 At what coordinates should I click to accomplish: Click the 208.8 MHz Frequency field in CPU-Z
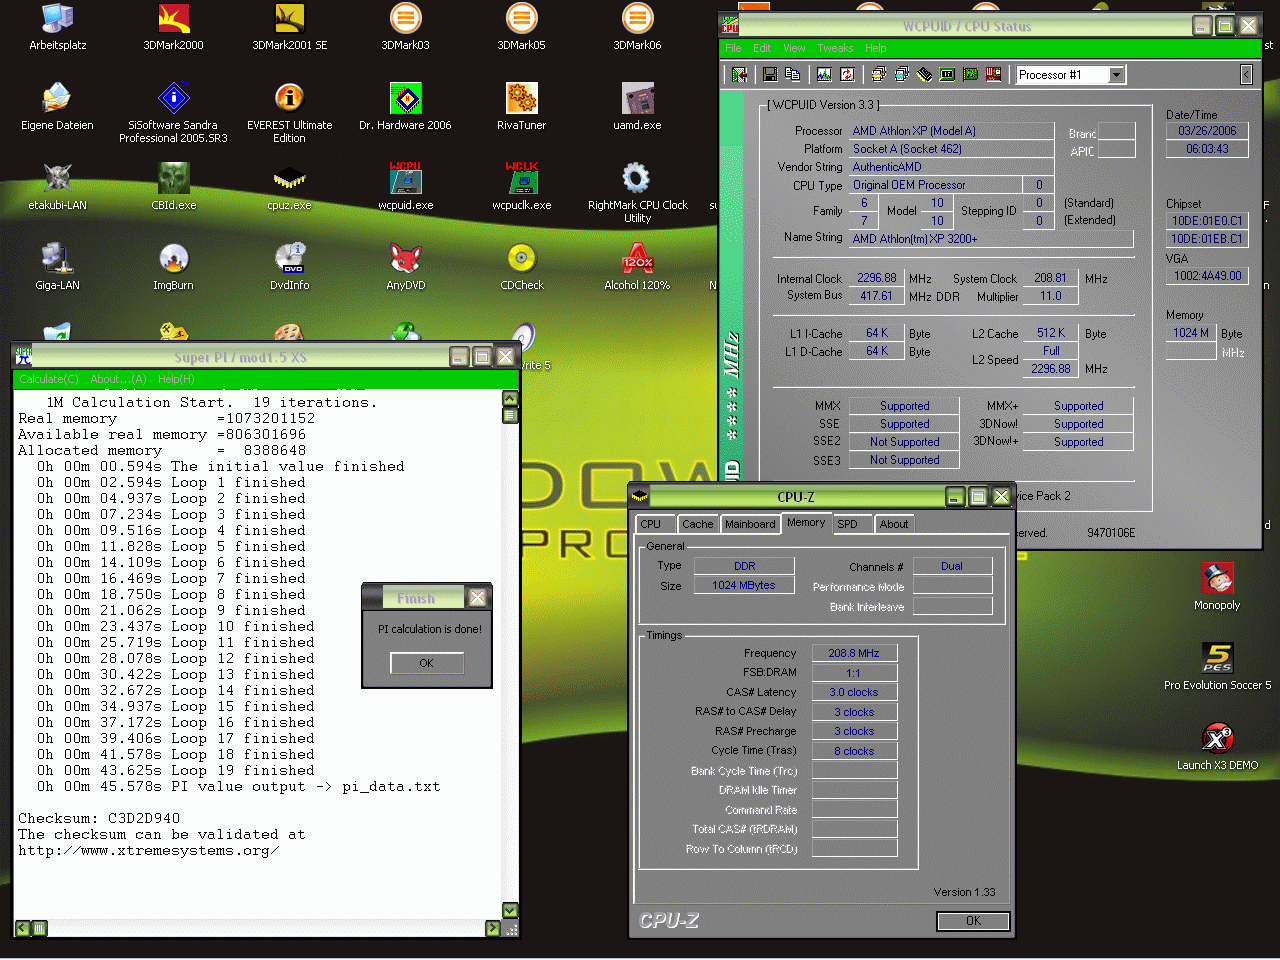coord(854,653)
